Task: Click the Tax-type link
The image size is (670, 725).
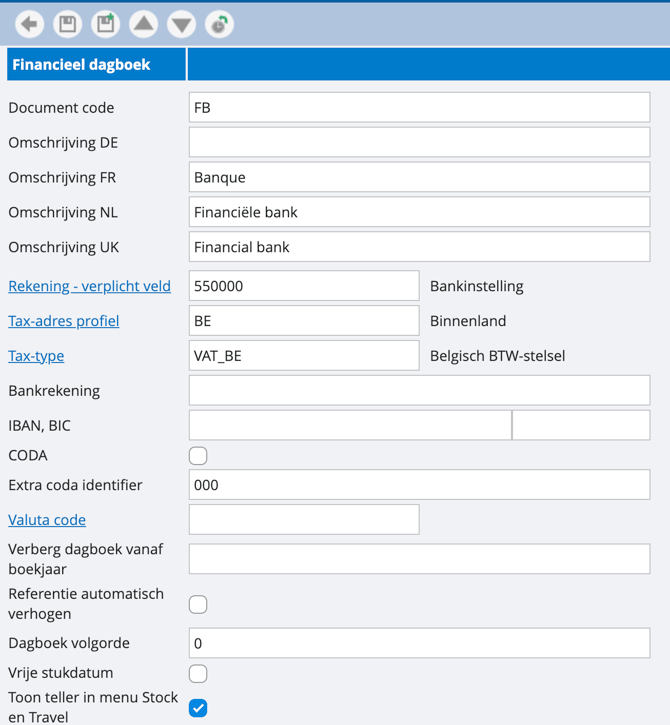Action: [x=36, y=355]
